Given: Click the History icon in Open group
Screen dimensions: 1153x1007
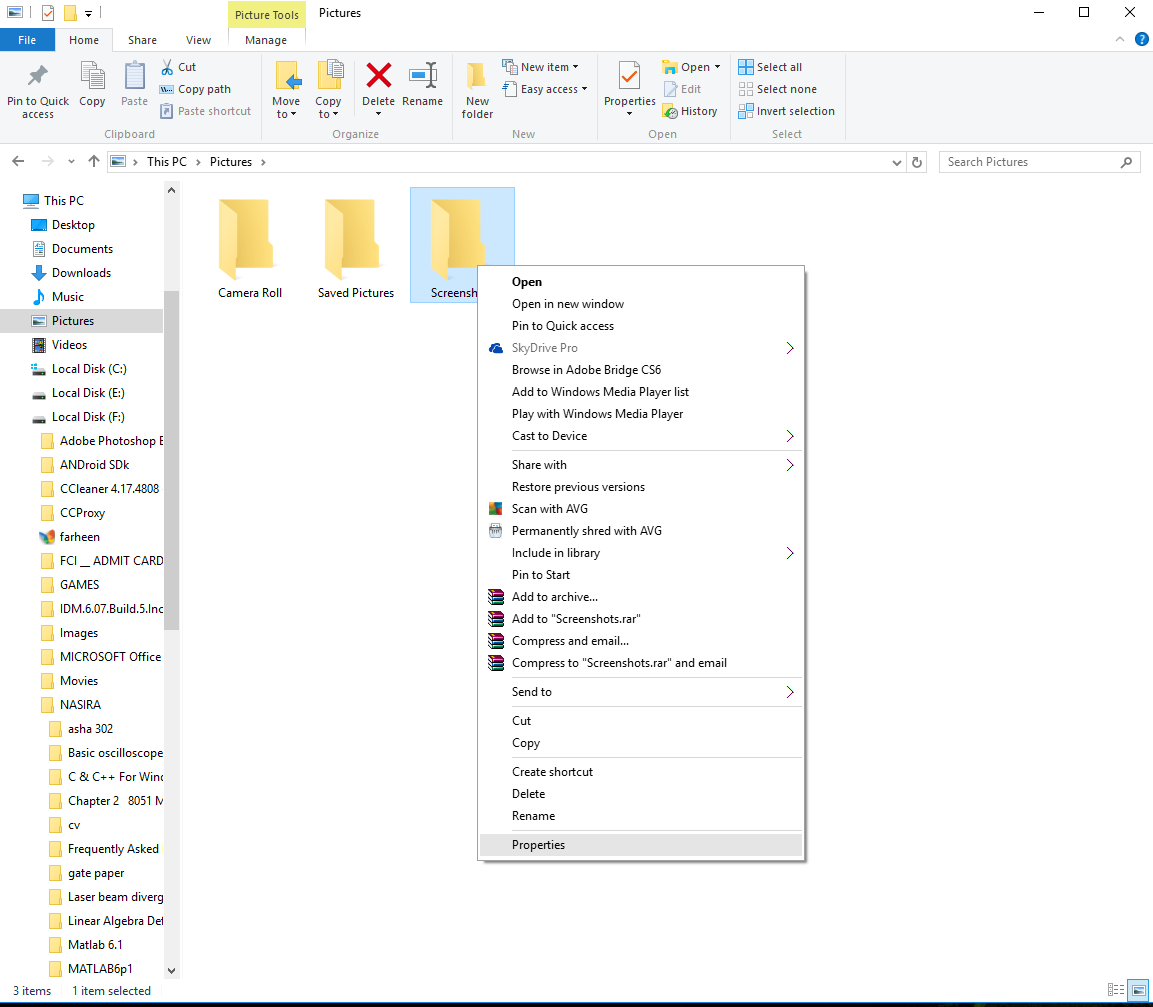Looking at the screenshot, I should (670, 111).
